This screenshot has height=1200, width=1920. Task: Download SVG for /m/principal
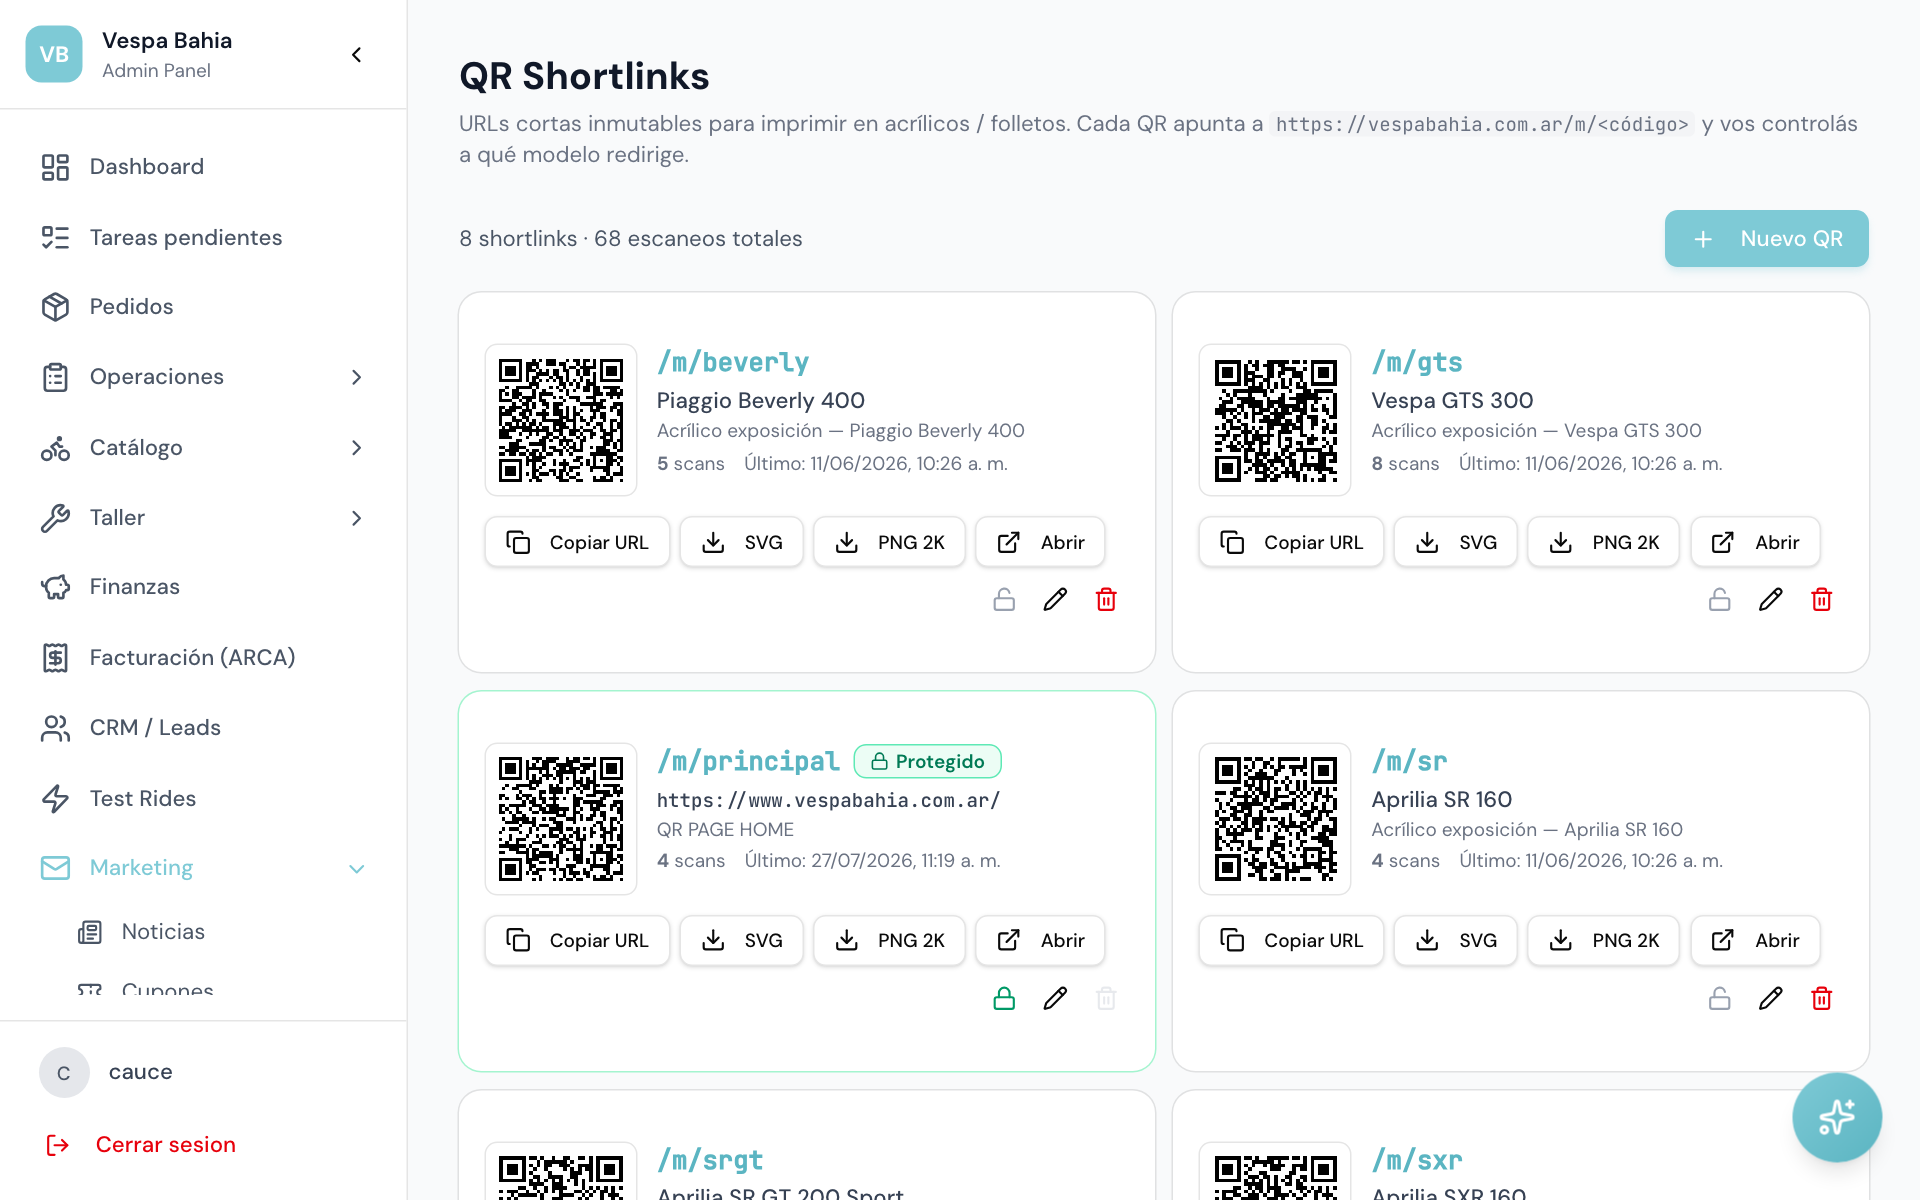click(x=741, y=940)
